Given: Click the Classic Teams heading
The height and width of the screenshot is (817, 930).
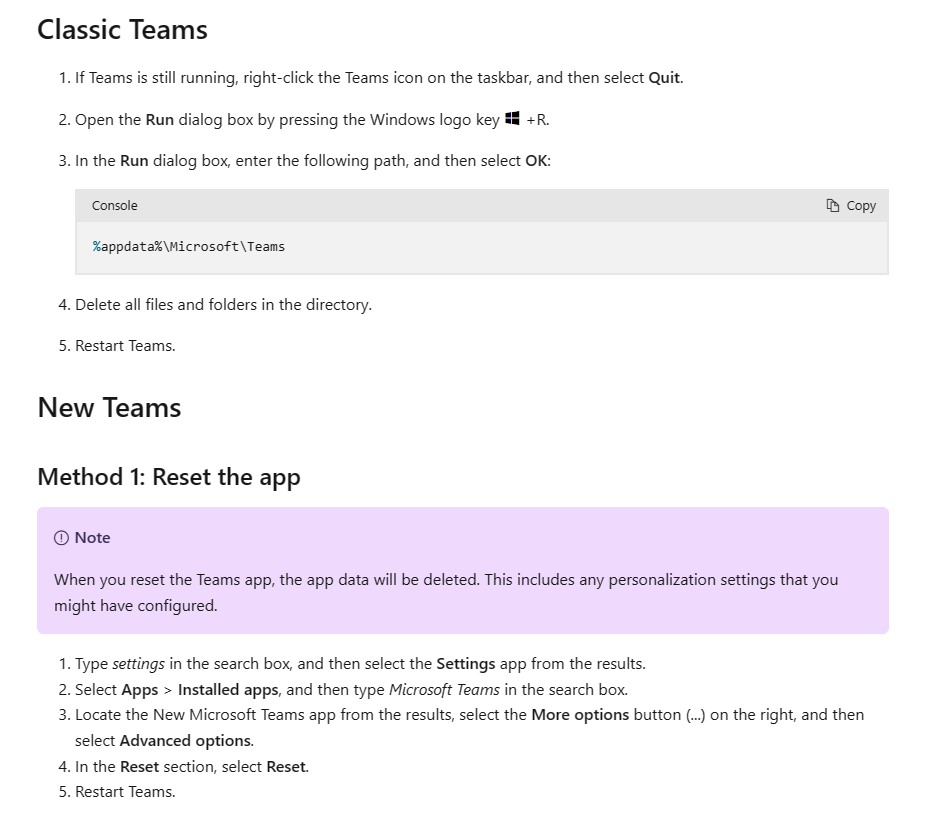Looking at the screenshot, I should pos(122,30).
